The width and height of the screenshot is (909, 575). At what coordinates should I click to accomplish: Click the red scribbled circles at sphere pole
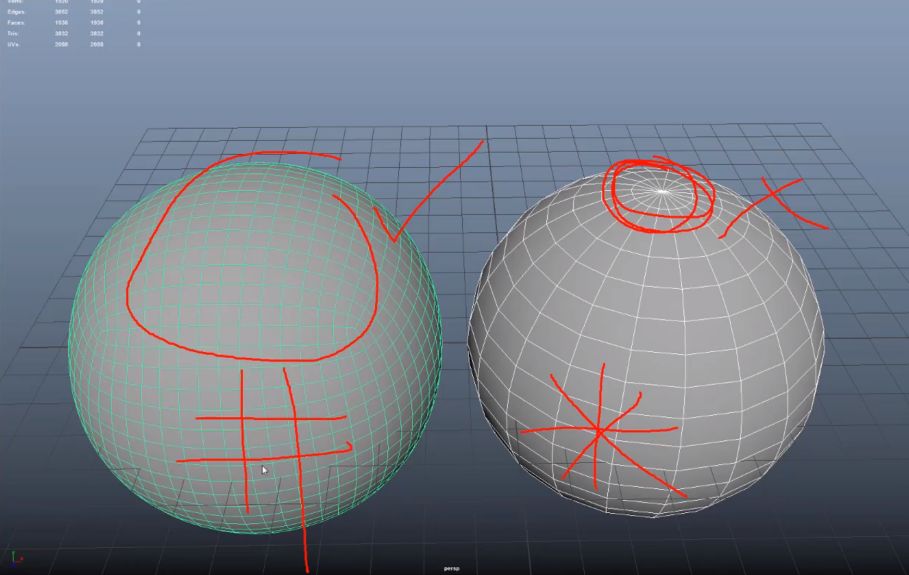click(x=658, y=195)
